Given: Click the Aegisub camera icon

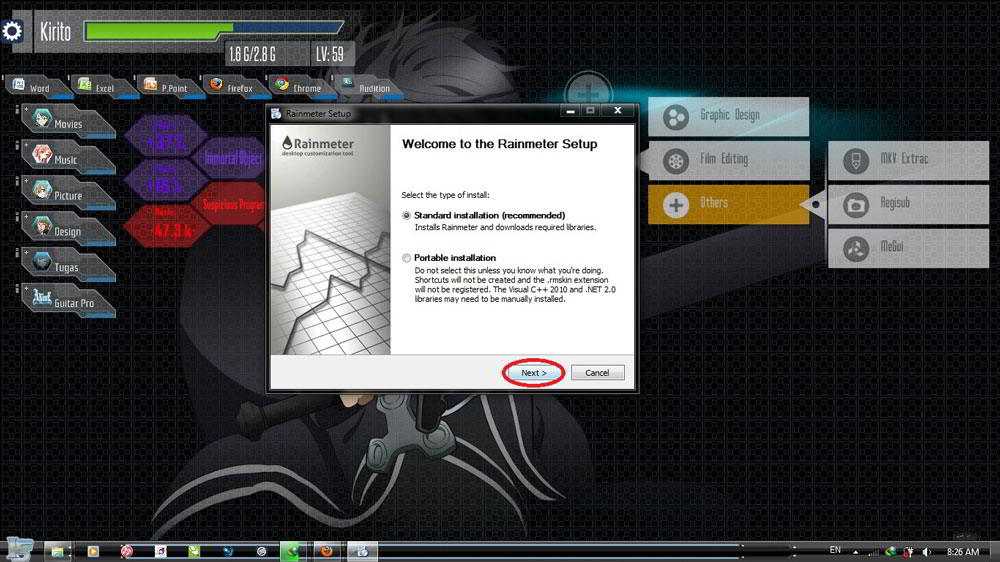Looking at the screenshot, I should click(x=855, y=204).
